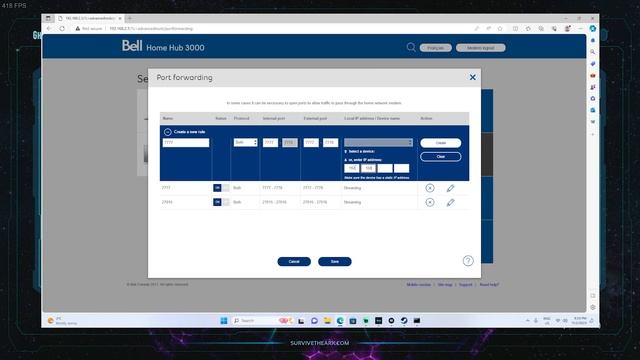Click the rule name input field

pyautogui.click(x=186, y=142)
